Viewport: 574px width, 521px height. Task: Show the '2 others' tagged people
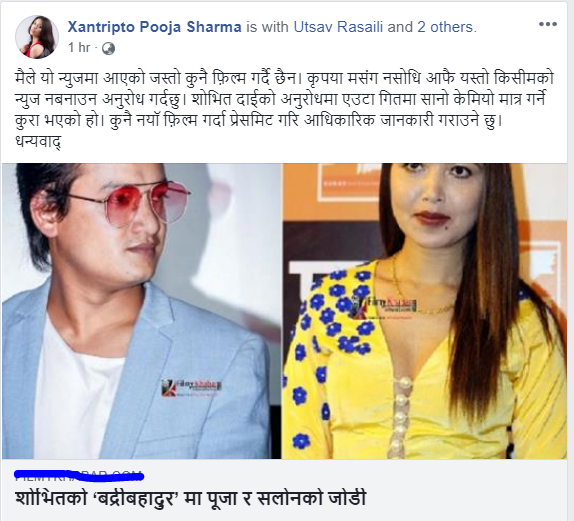[445, 27]
